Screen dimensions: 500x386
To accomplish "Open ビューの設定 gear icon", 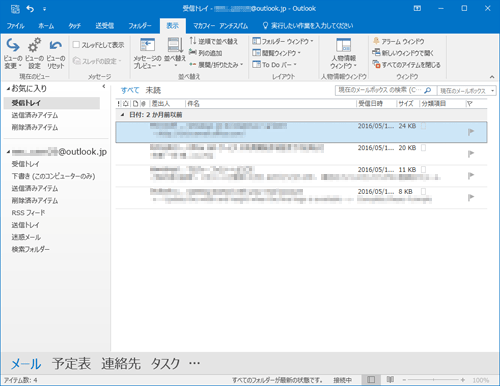I will click(34, 45).
